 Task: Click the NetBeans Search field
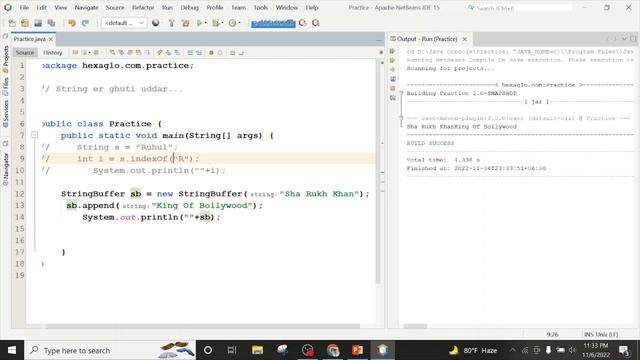coord(523,8)
